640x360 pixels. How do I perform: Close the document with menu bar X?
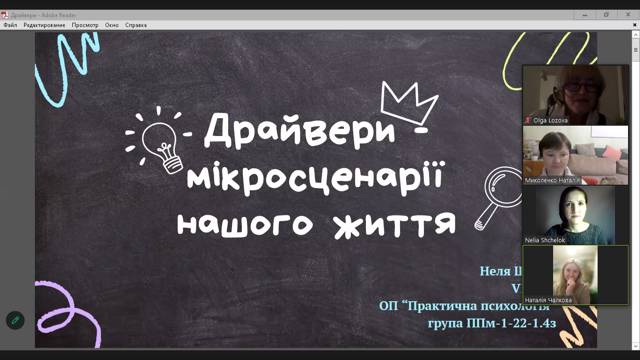635,25
